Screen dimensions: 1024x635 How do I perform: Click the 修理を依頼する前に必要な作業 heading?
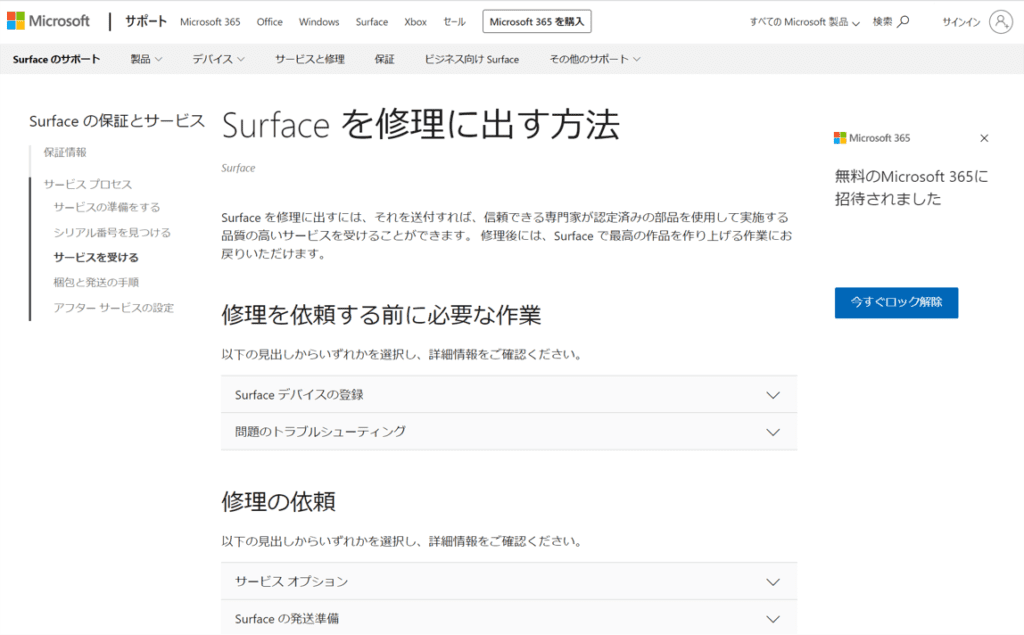pyautogui.click(x=381, y=315)
